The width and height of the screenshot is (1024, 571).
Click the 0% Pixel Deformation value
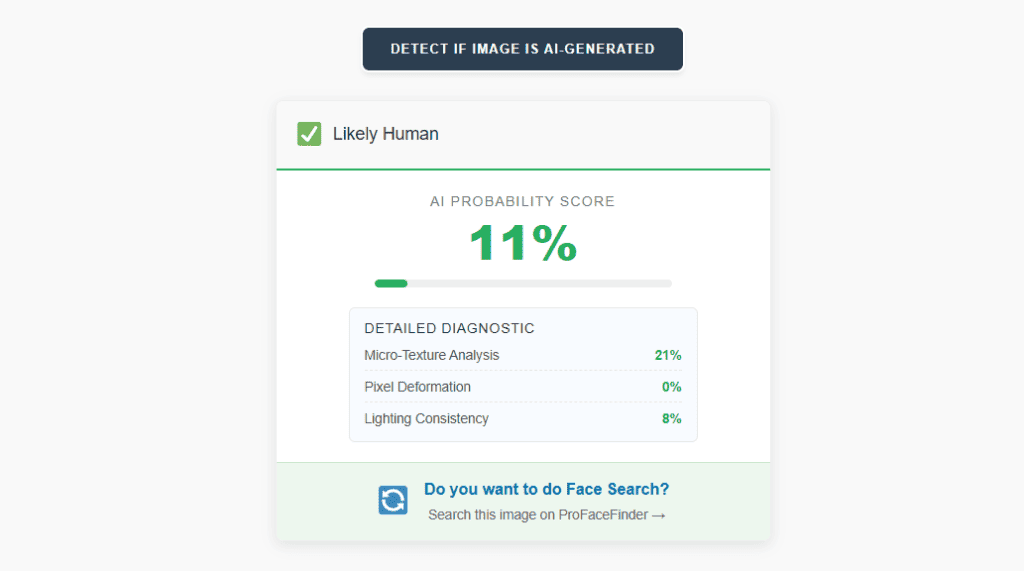(x=672, y=387)
